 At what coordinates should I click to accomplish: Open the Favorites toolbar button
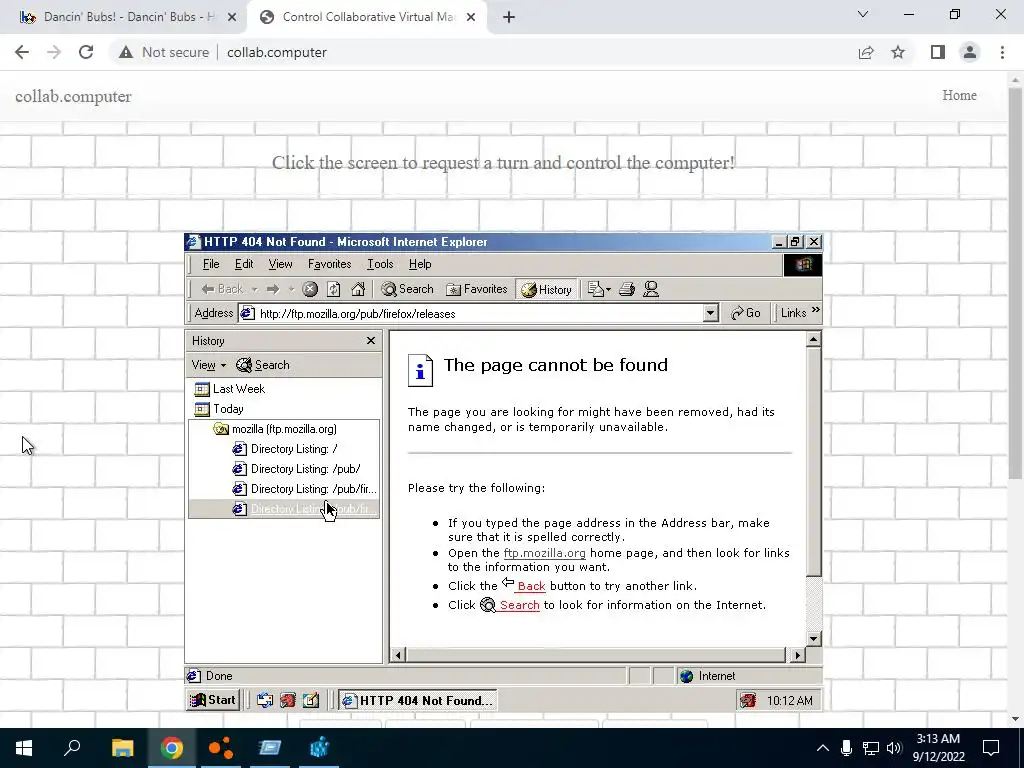pyautogui.click(x=477, y=289)
